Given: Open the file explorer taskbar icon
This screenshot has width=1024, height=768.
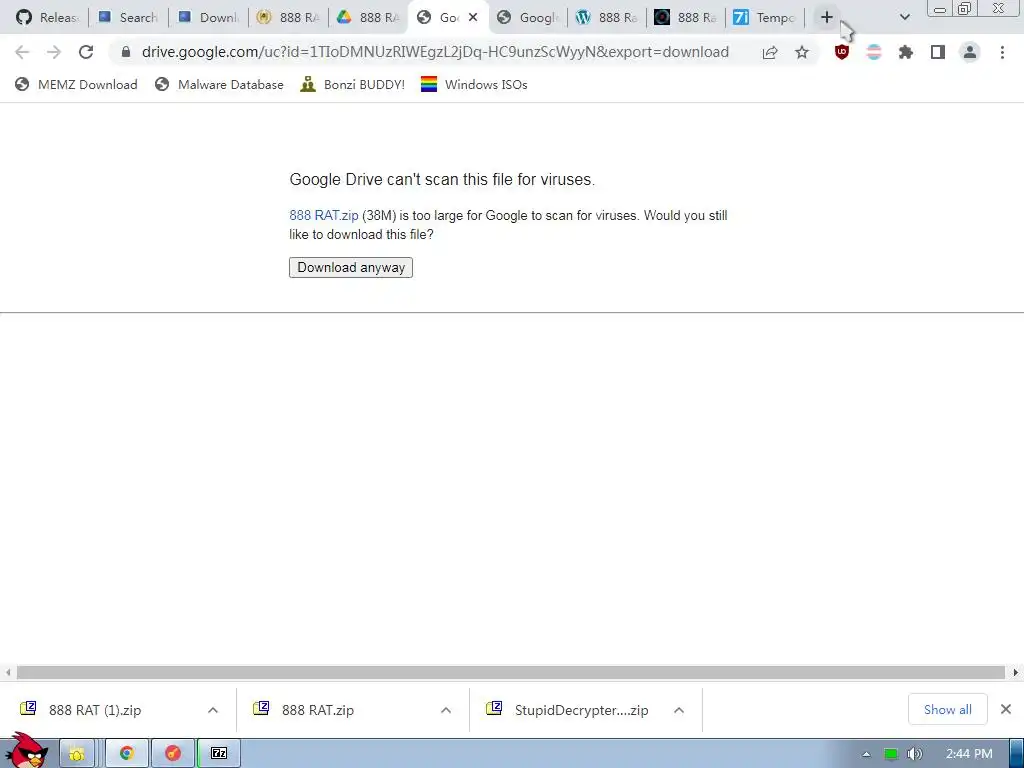Looking at the screenshot, I should 77,754.
